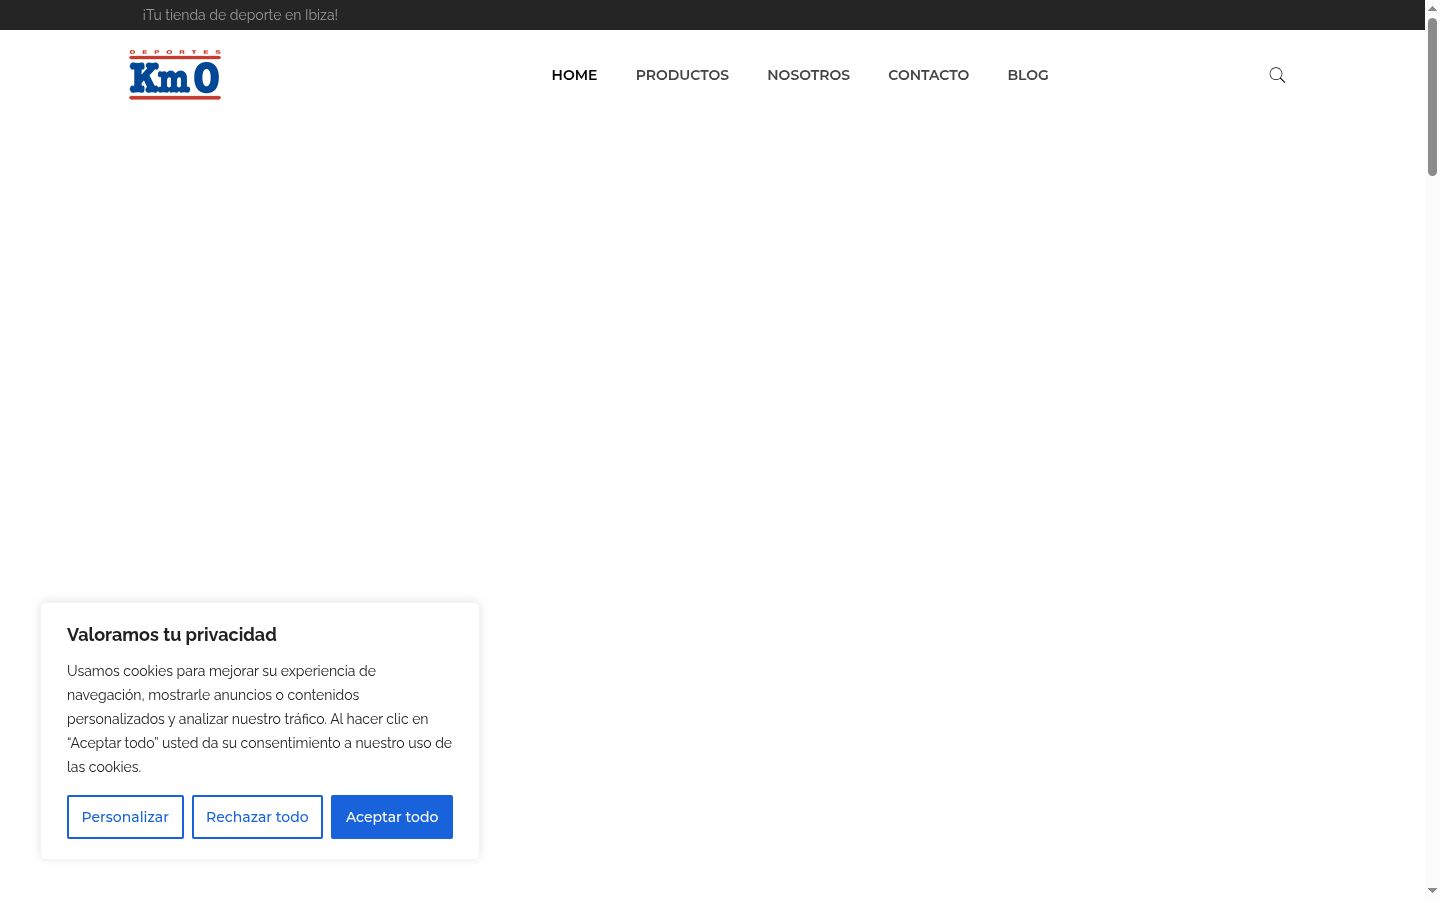Click the vertical scrollbar thumb
Viewport: 1440px width, 900px height.
click(1432, 97)
